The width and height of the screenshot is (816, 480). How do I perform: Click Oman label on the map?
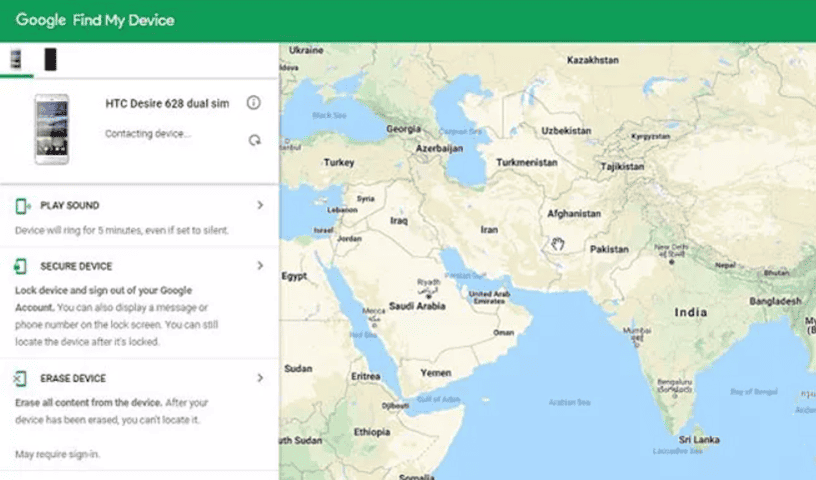pos(503,333)
